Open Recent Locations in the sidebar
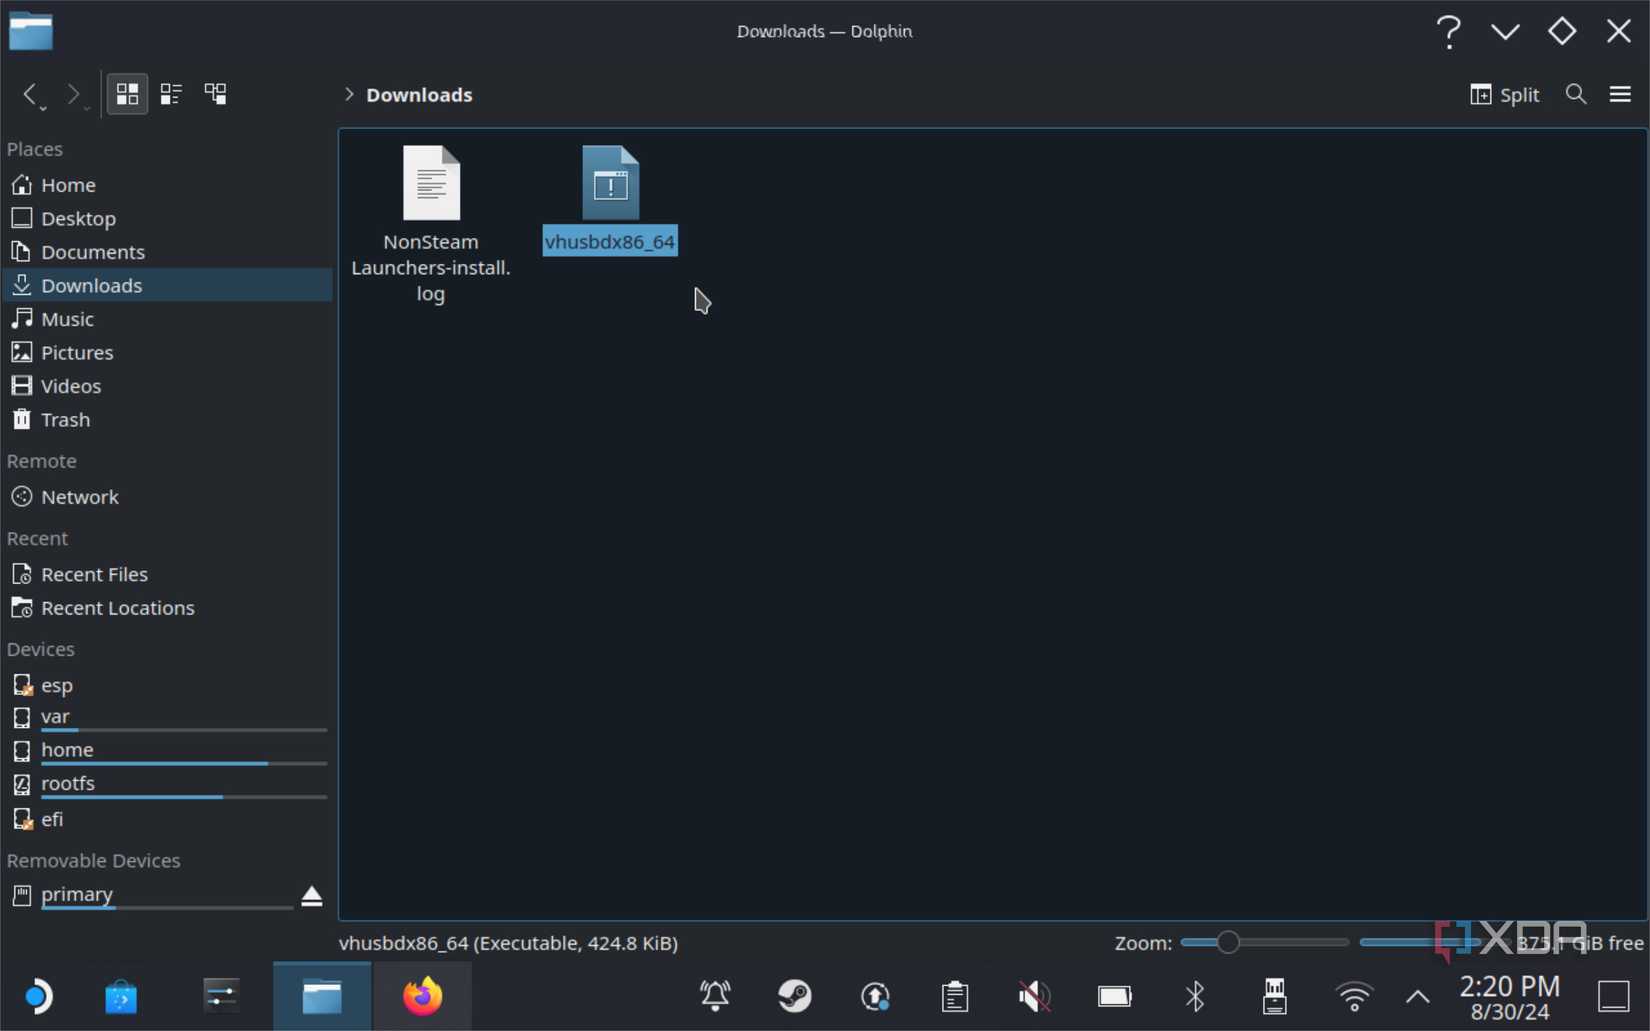Viewport: 1650px width, 1031px height. point(117,607)
